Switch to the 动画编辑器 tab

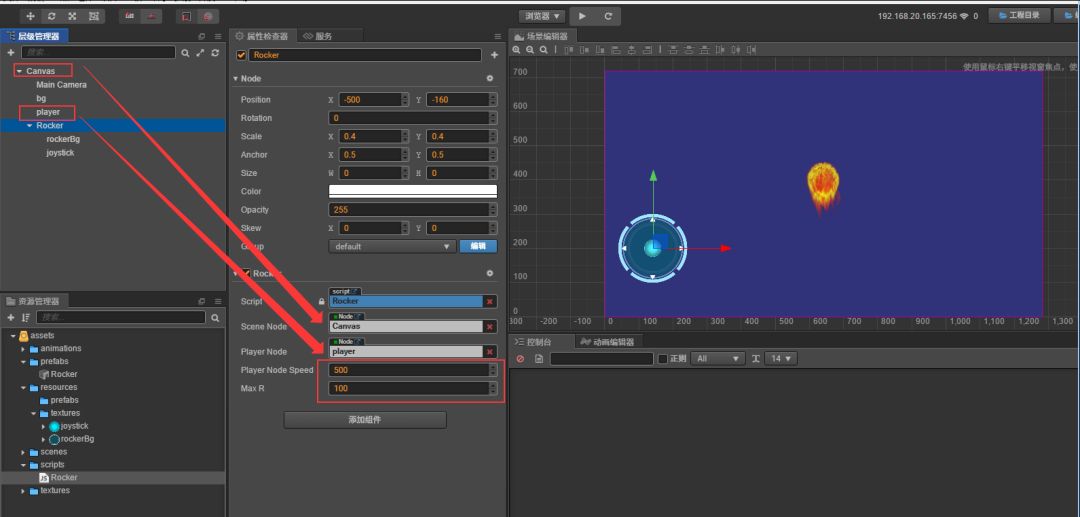pos(608,341)
